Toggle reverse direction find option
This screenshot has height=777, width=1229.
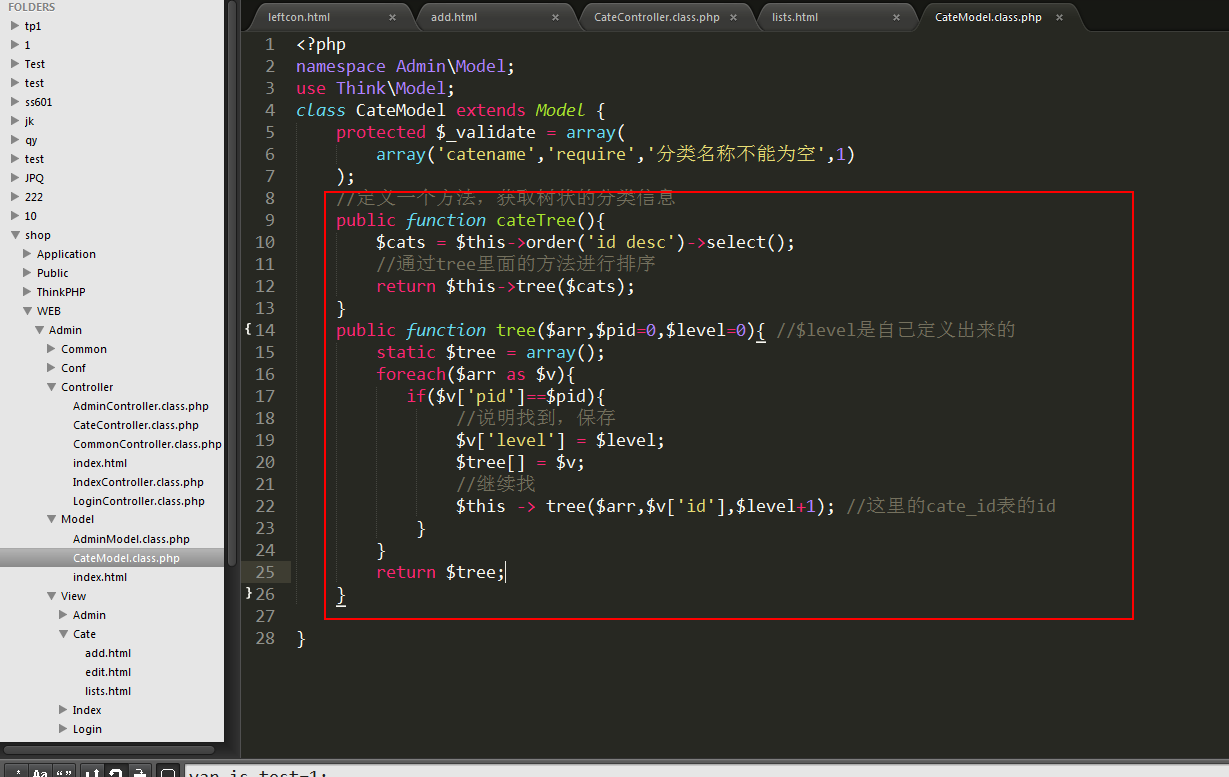click(x=92, y=771)
